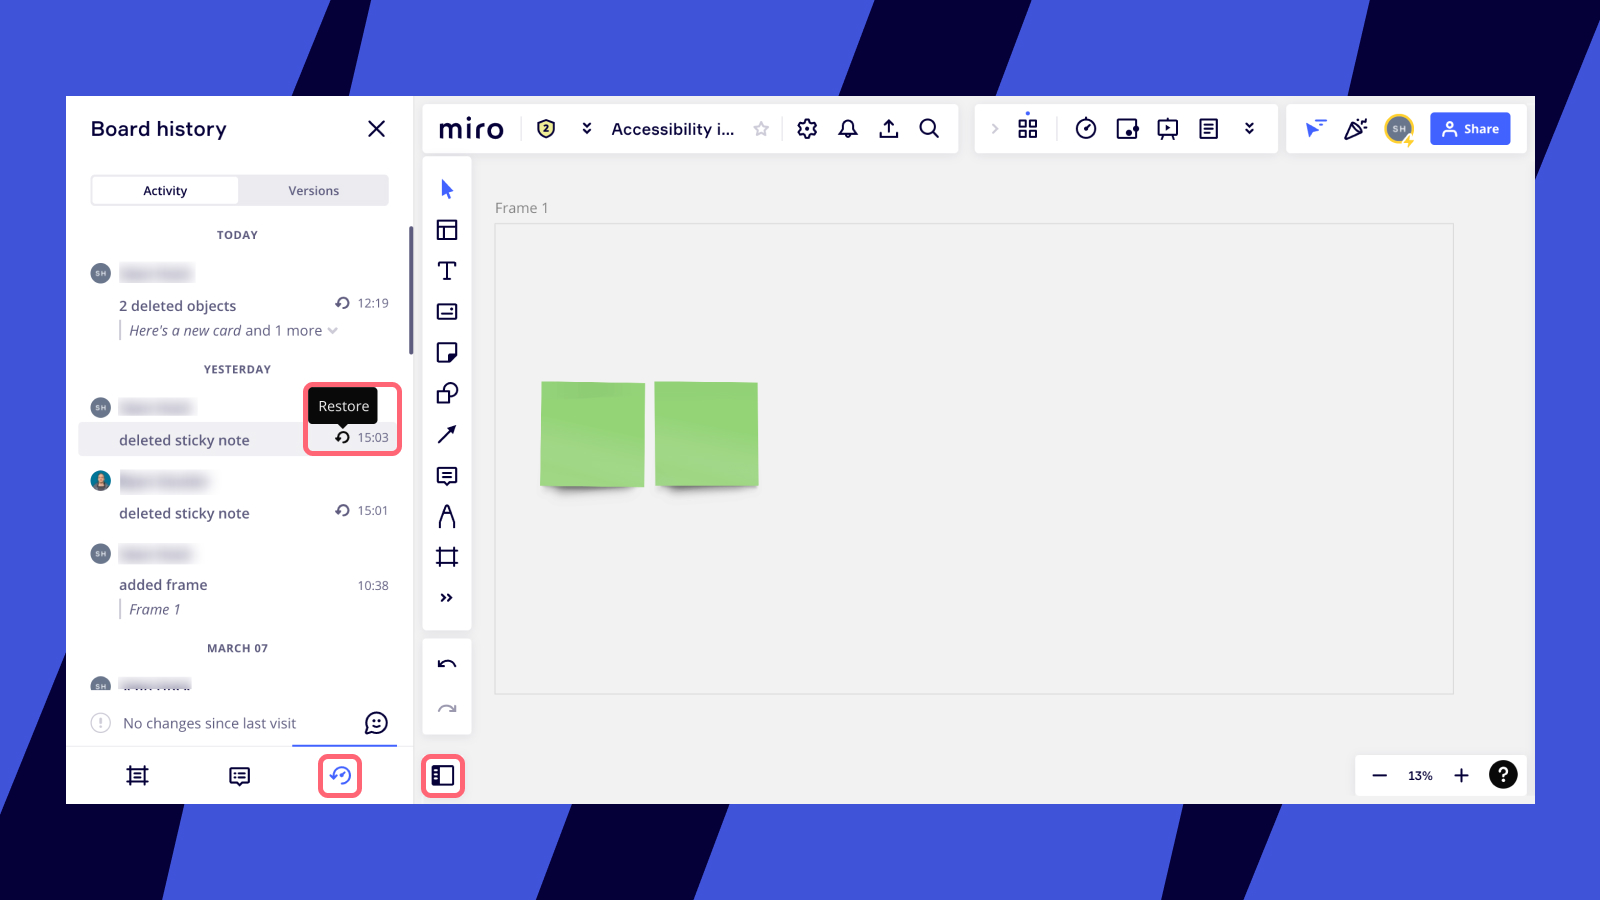Screen dimensions: 1600x900
Task: Open the Templates tool
Action: point(447,230)
